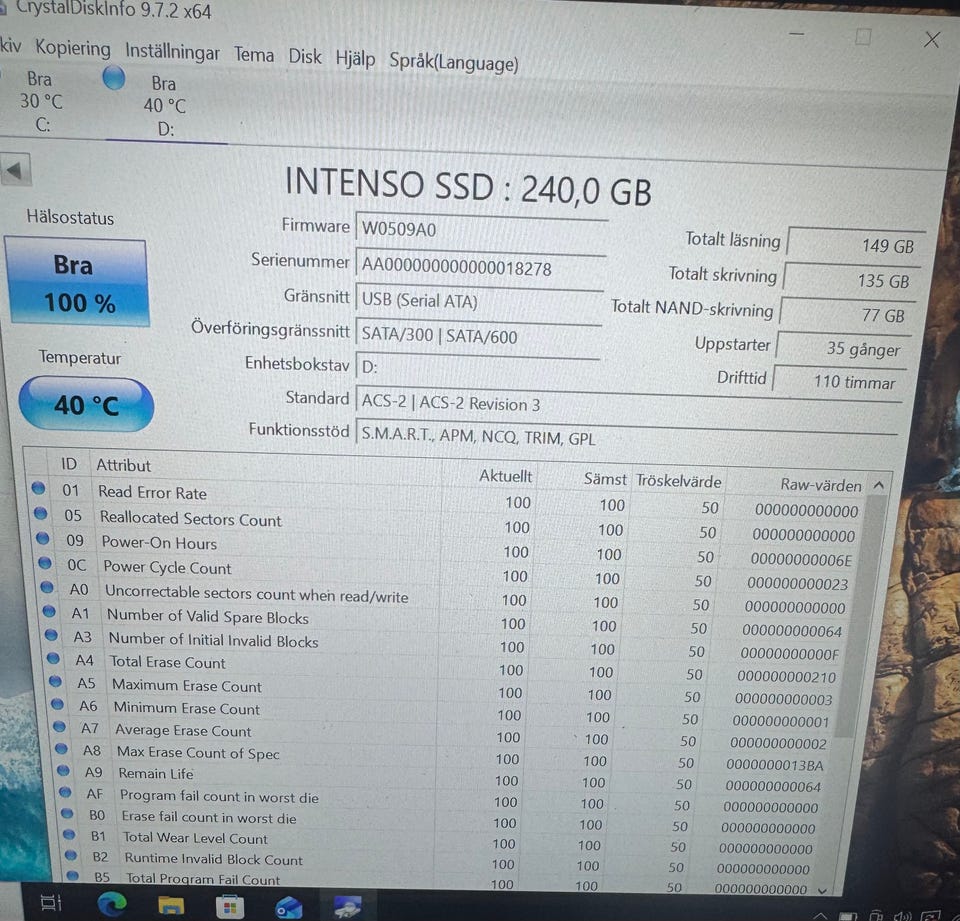Viewport: 960px width, 921px height.
Task: Click the Drifttid 110 timmar value
Action: tap(839, 382)
